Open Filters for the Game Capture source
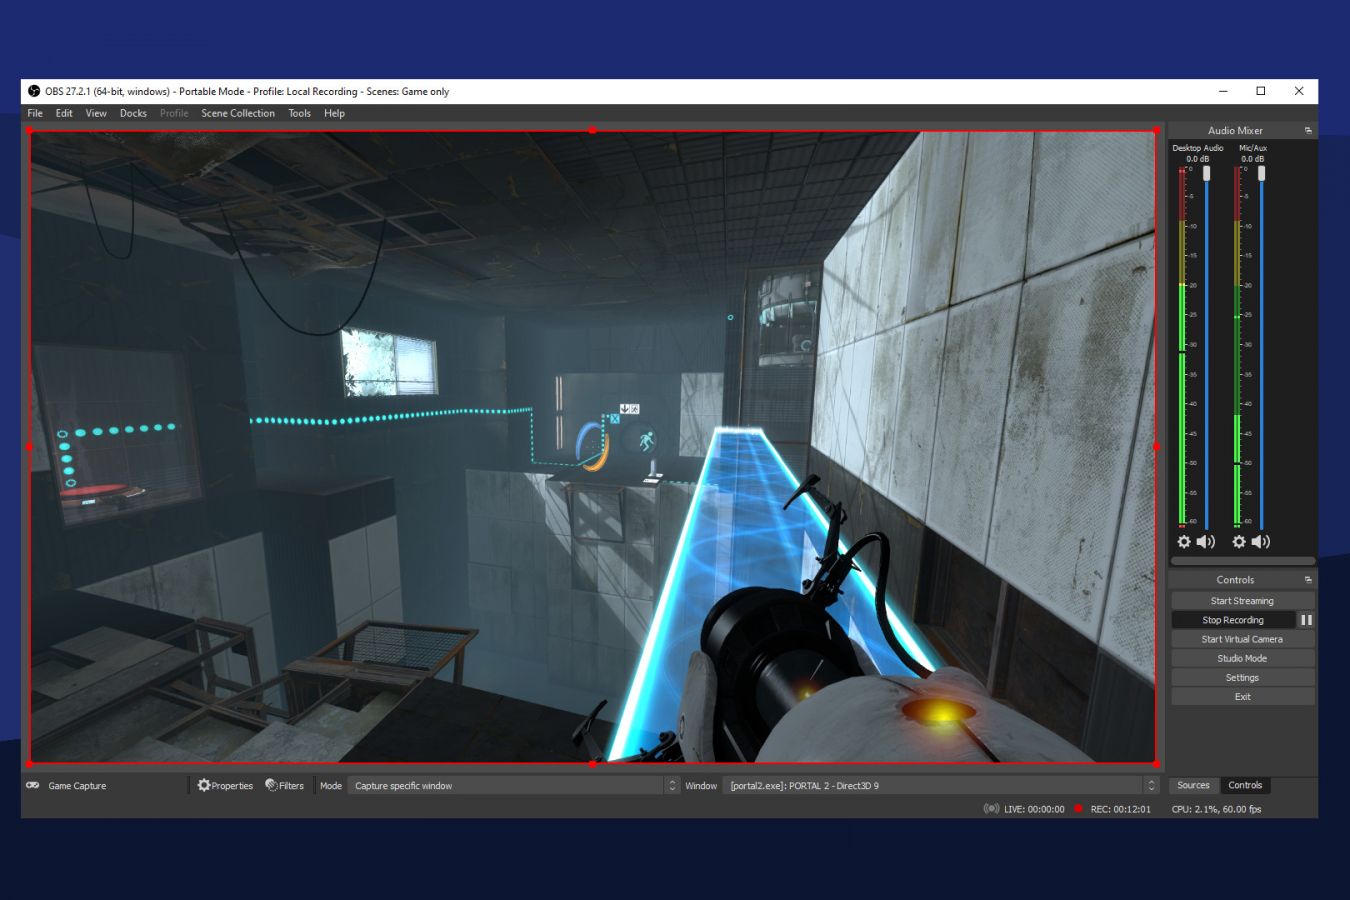 (x=284, y=785)
